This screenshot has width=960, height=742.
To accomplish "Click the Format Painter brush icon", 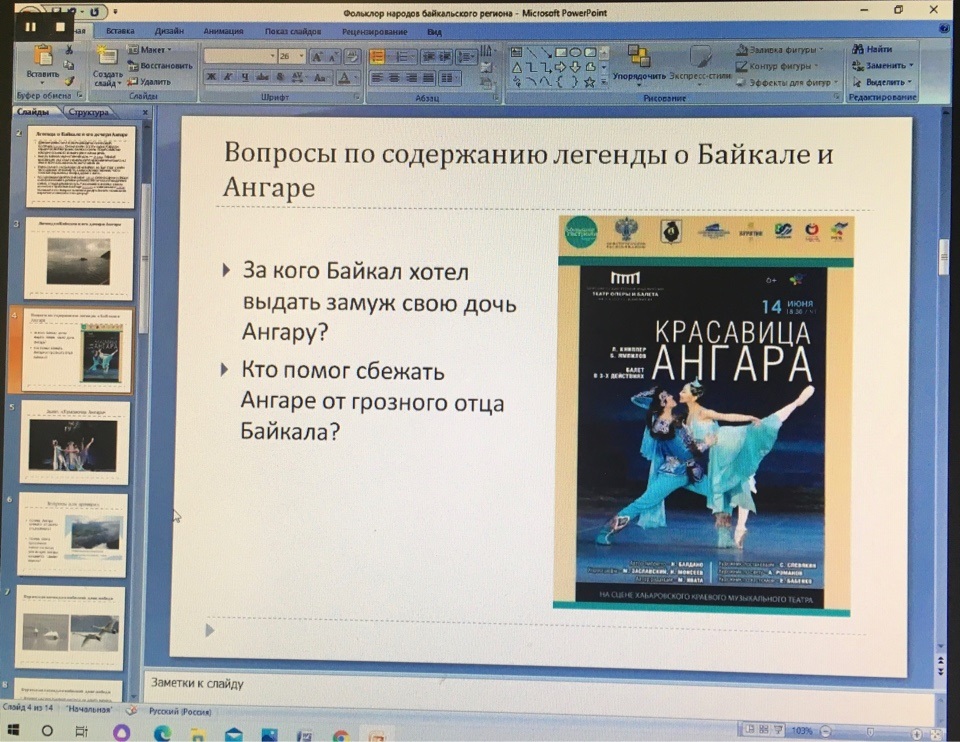I will [69, 81].
